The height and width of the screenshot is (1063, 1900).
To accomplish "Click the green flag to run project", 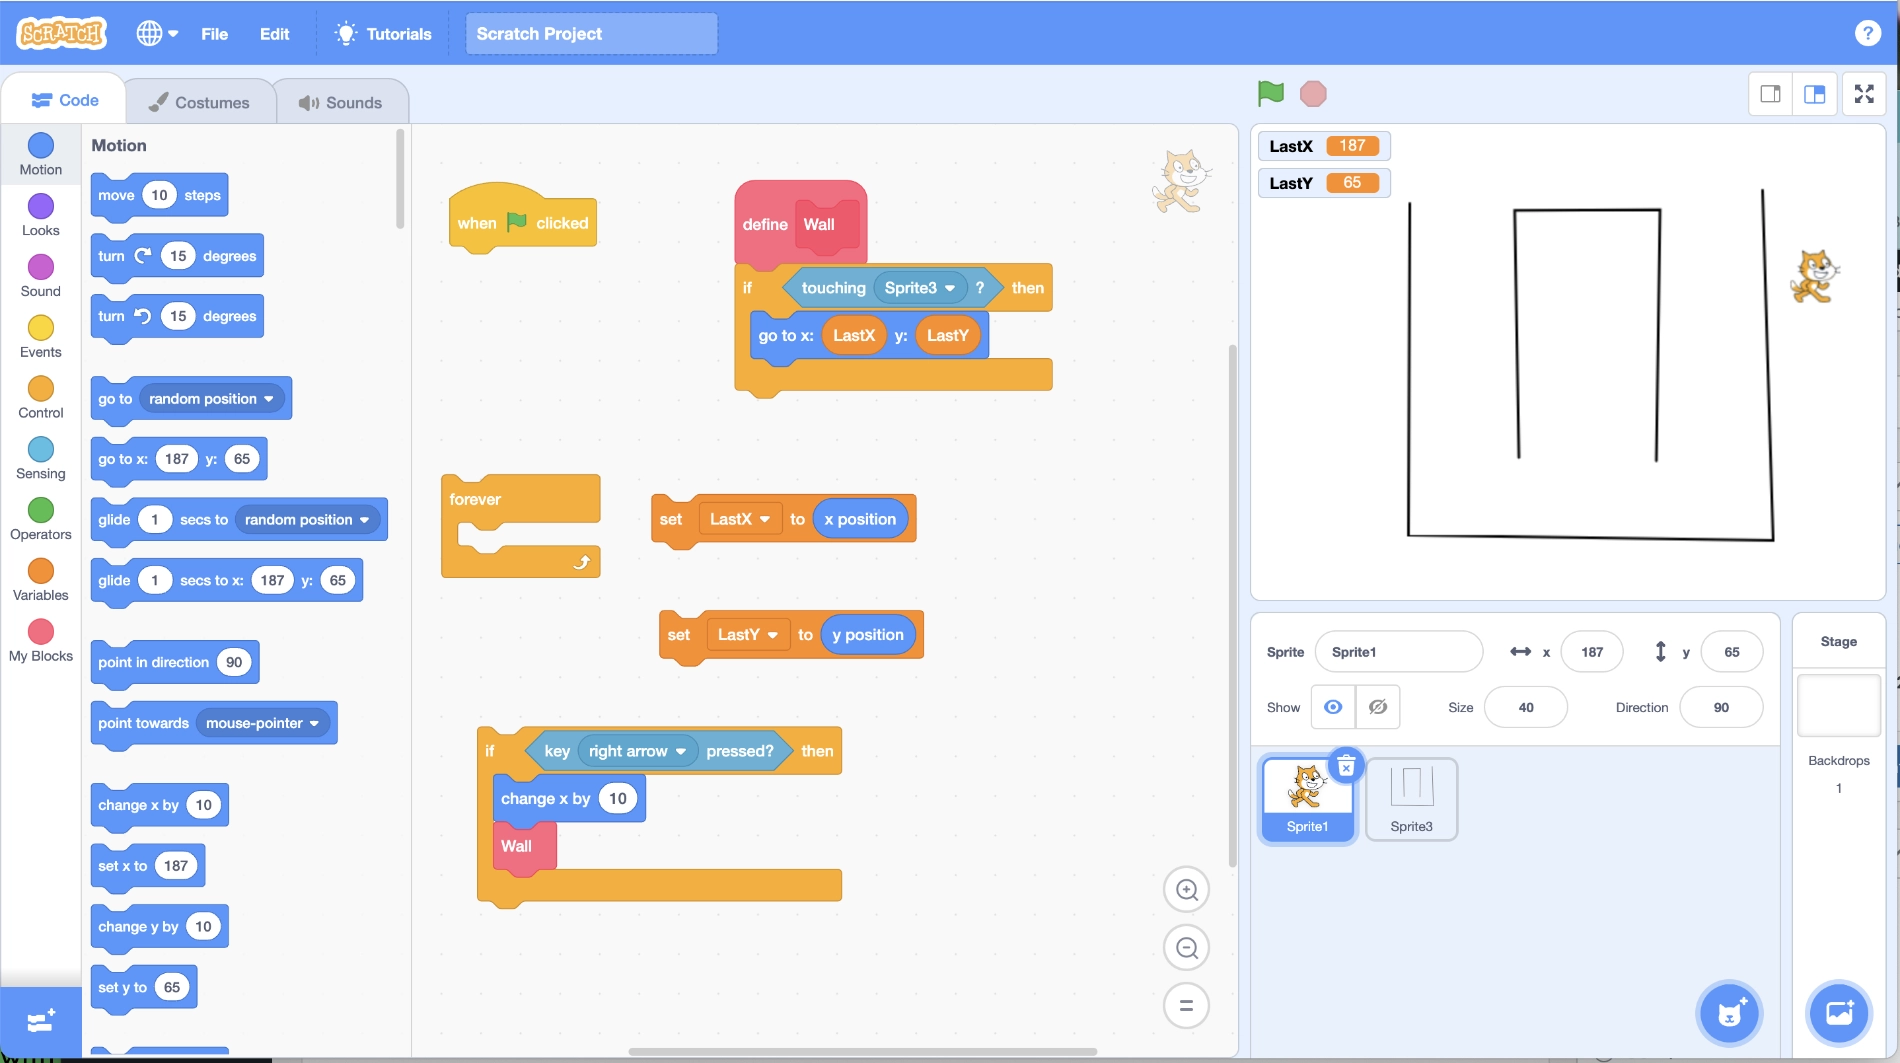I will (x=1270, y=93).
